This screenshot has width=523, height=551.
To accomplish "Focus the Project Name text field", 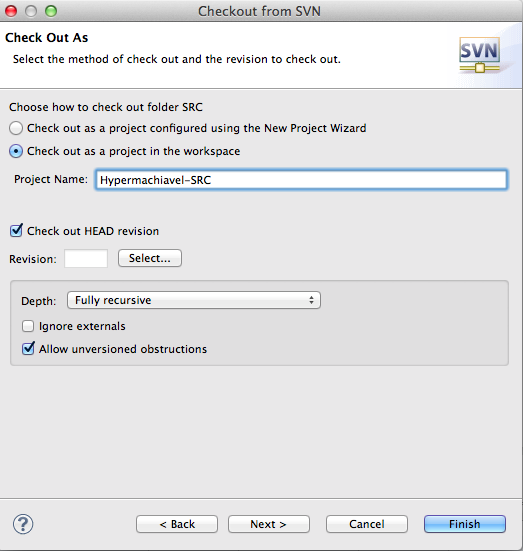I will (301, 180).
